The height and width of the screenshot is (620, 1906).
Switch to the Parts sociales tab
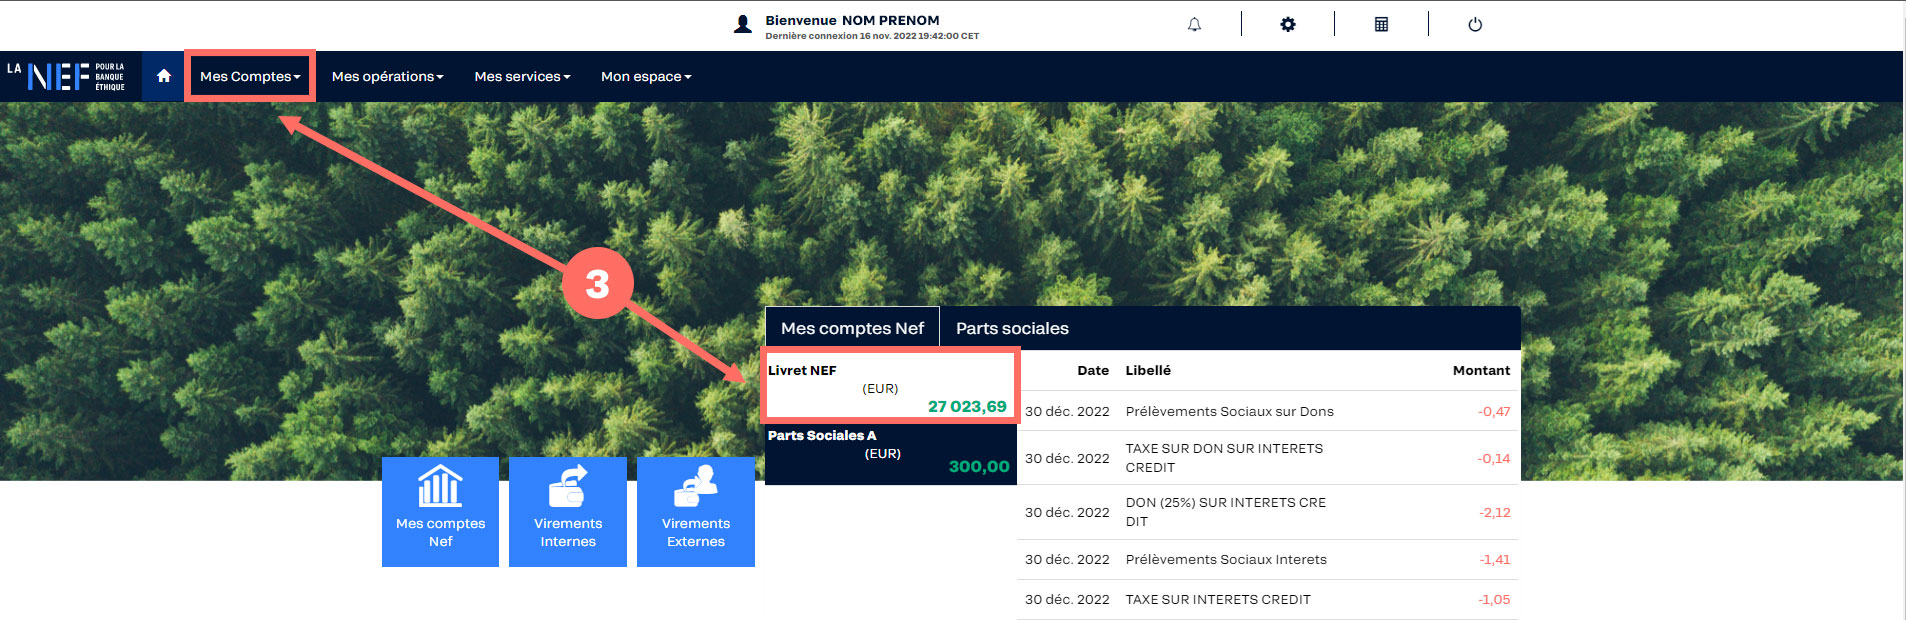[x=1012, y=328]
